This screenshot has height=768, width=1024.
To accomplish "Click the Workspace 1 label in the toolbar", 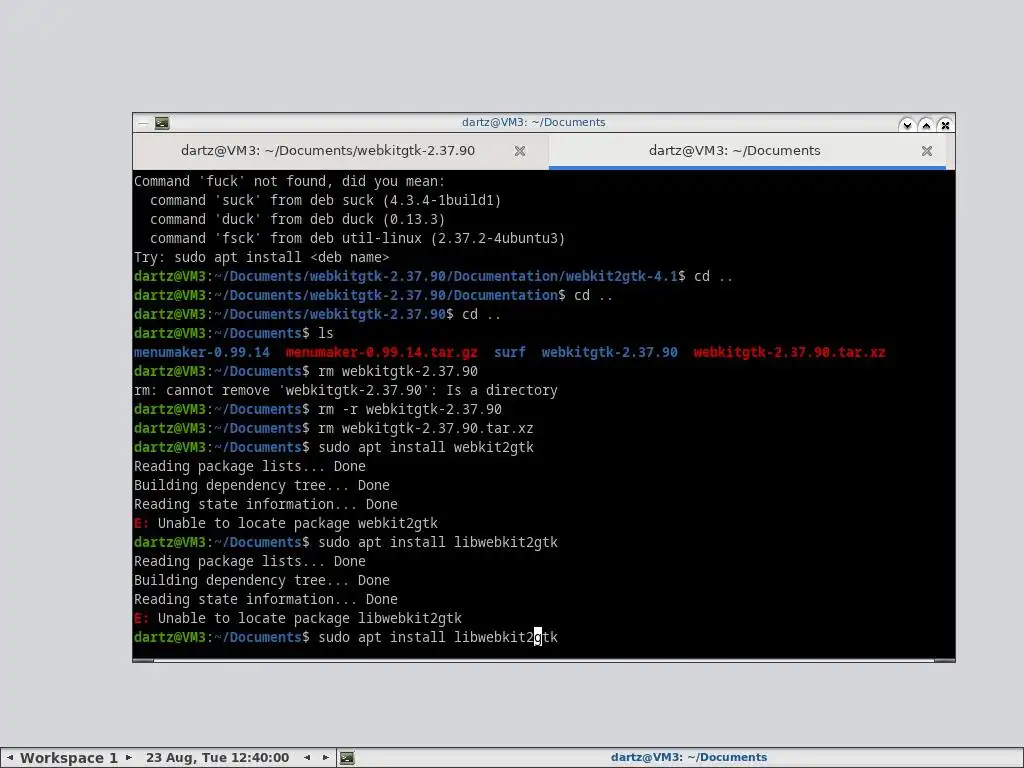I will [x=69, y=758].
